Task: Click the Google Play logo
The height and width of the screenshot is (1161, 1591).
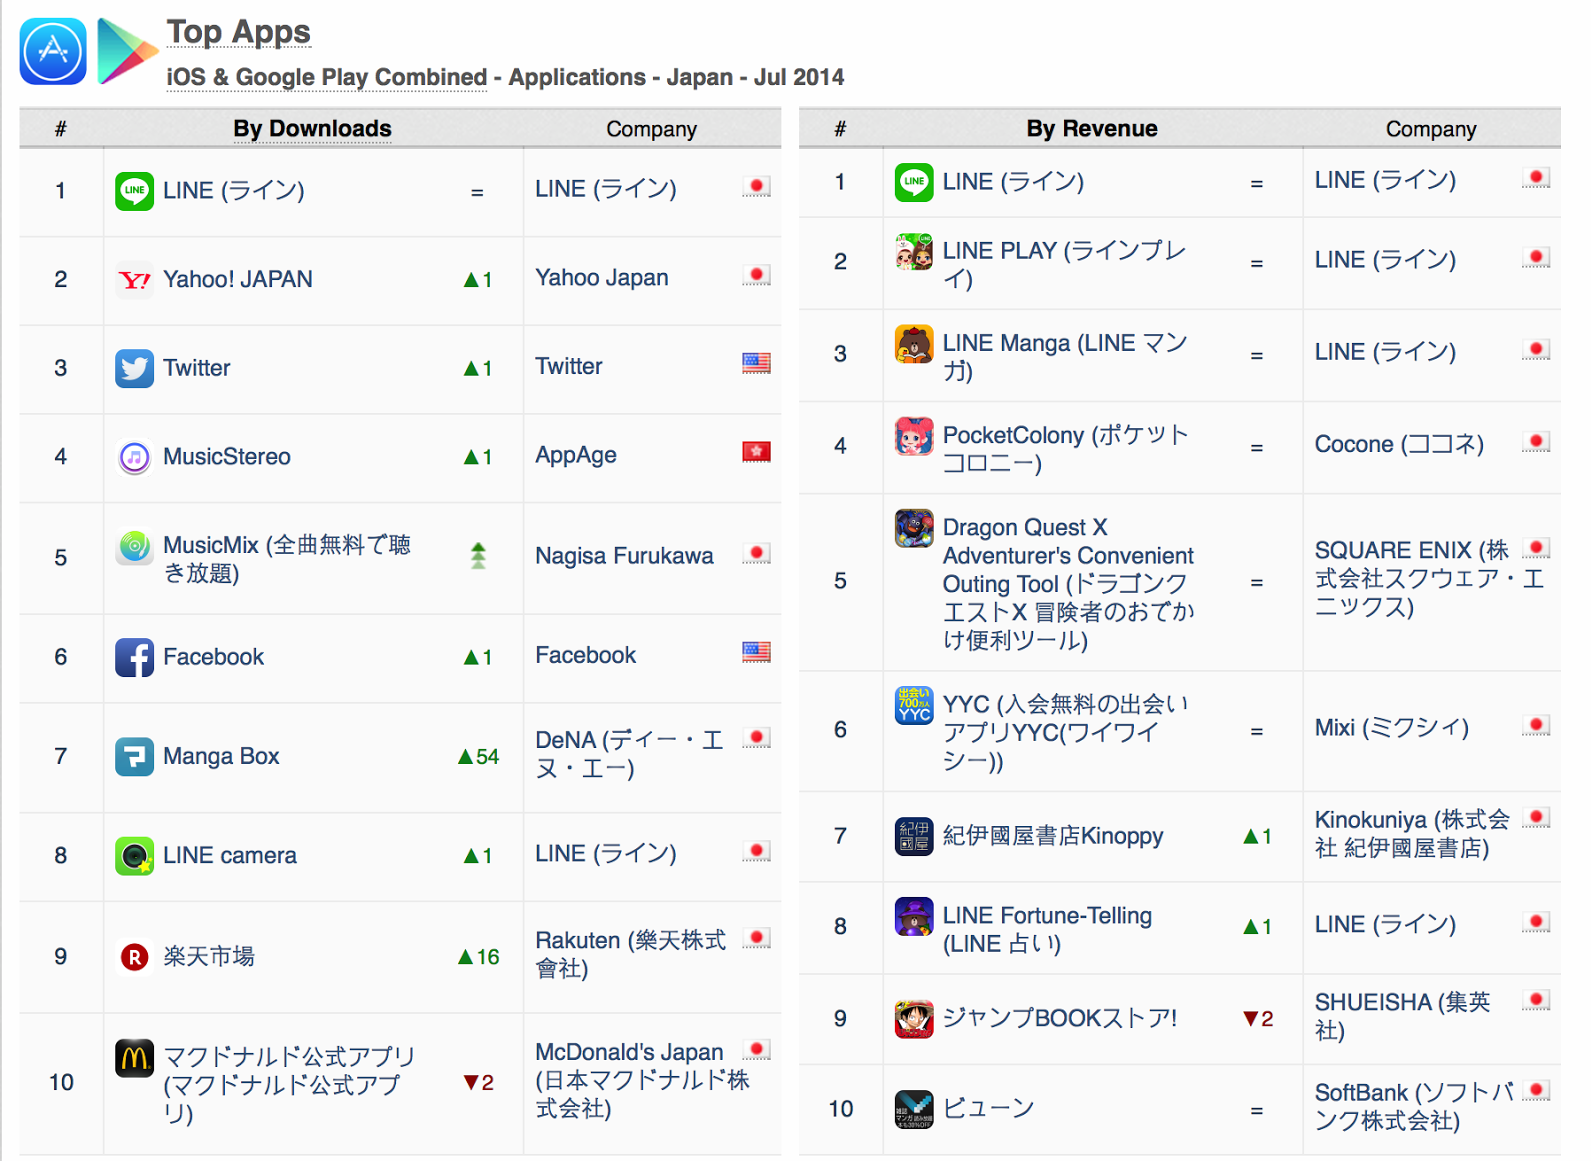Action: click(x=128, y=51)
